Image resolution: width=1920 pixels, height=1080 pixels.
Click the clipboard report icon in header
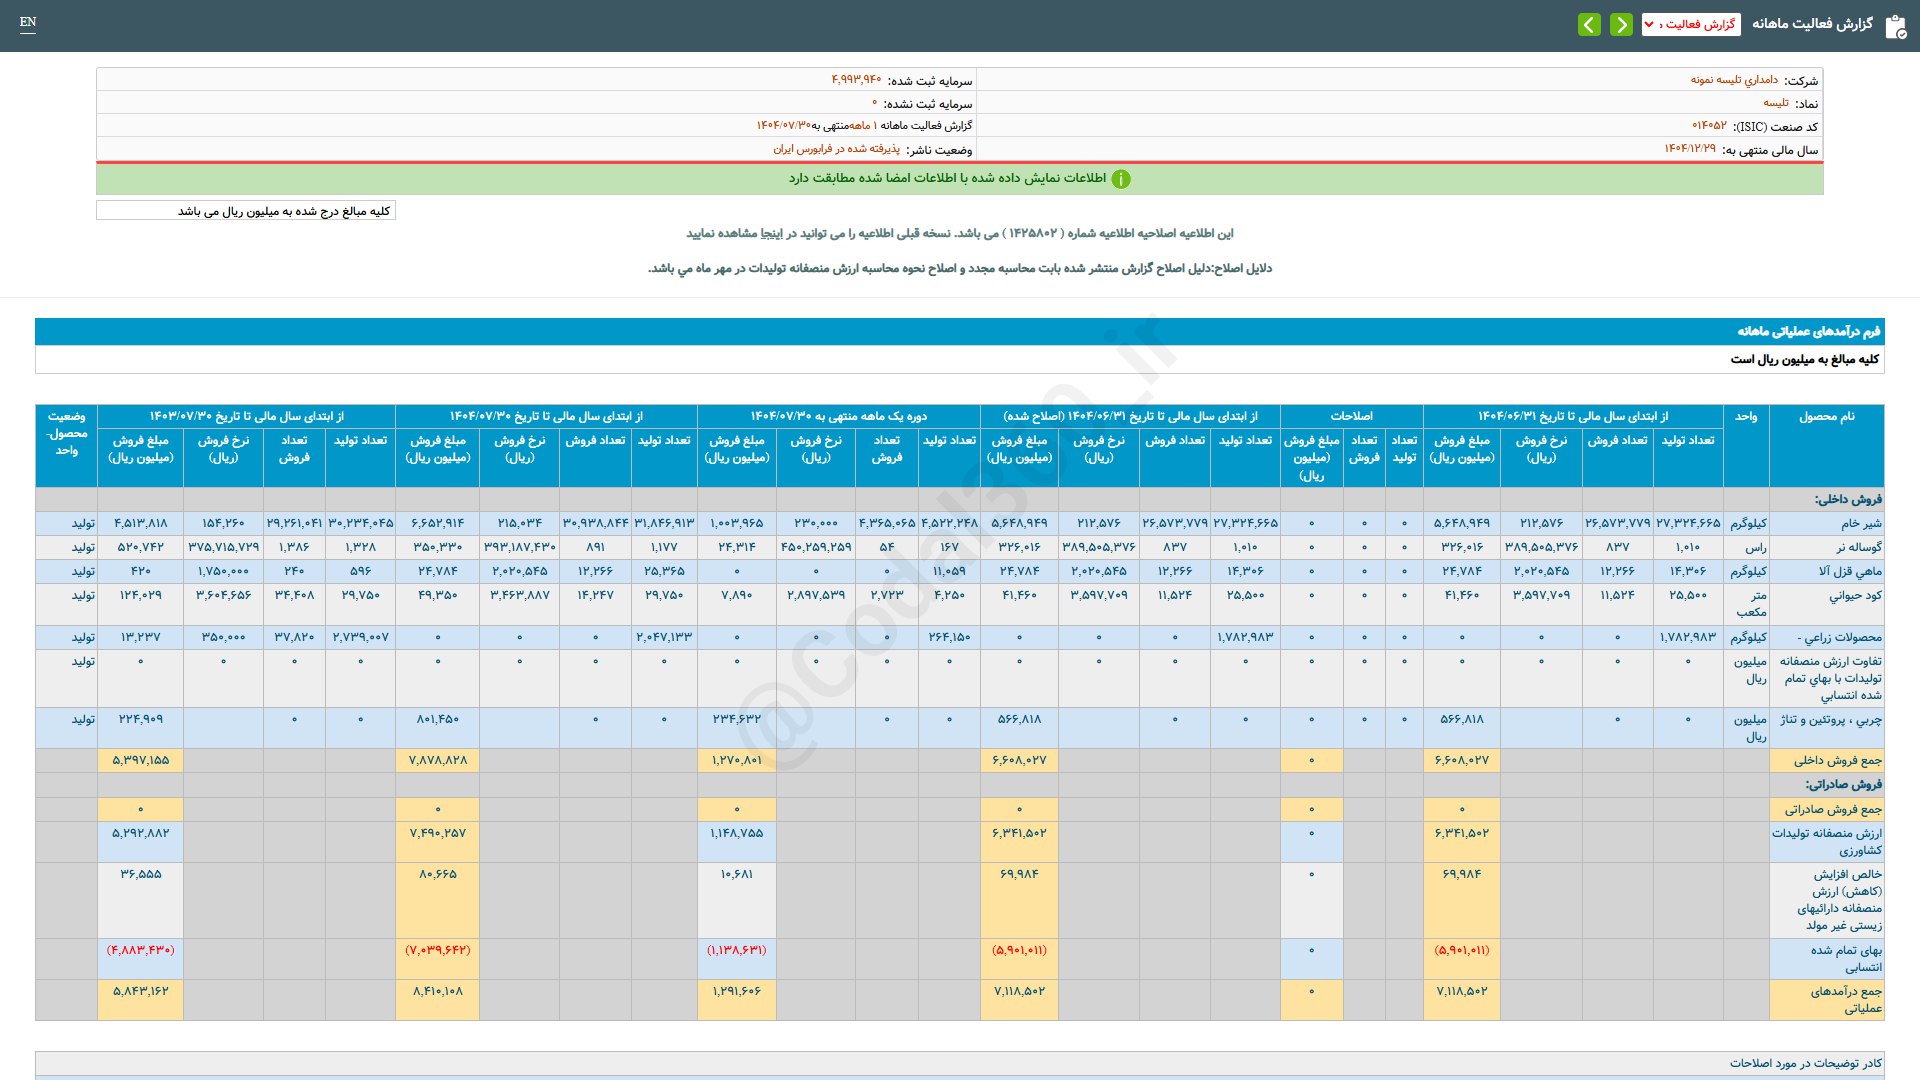coord(1895,26)
